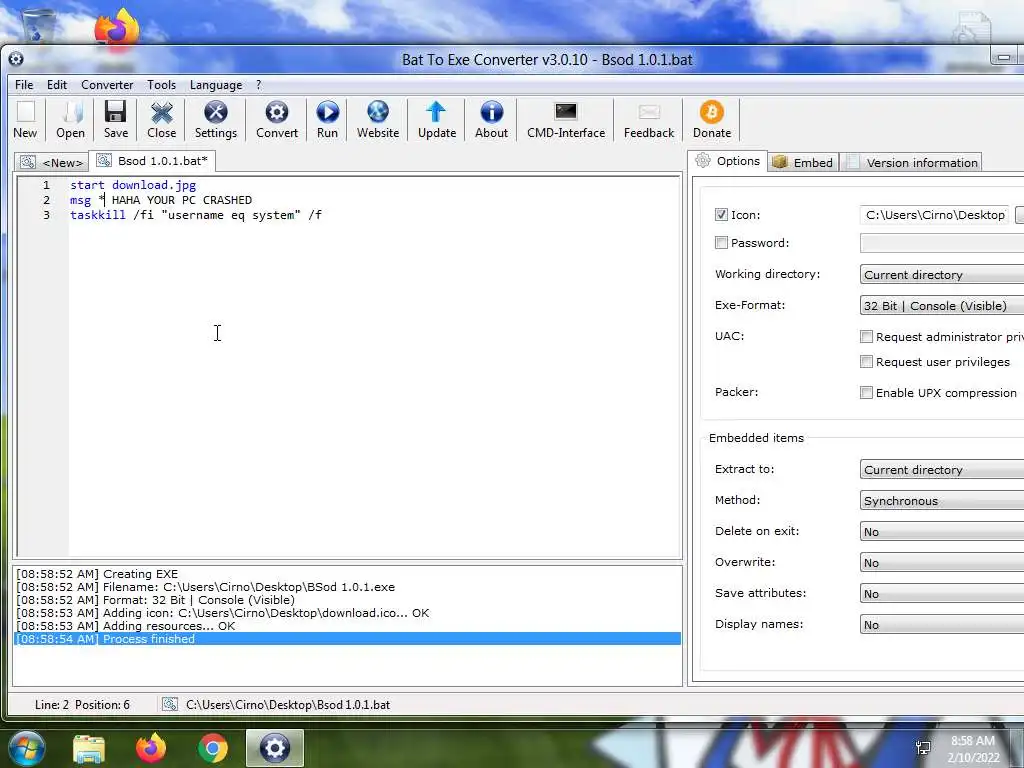The height and width of the screenshot is (768, 1024).
Task: Launch Chrome from the taskbar
Action: pos(213,748)
